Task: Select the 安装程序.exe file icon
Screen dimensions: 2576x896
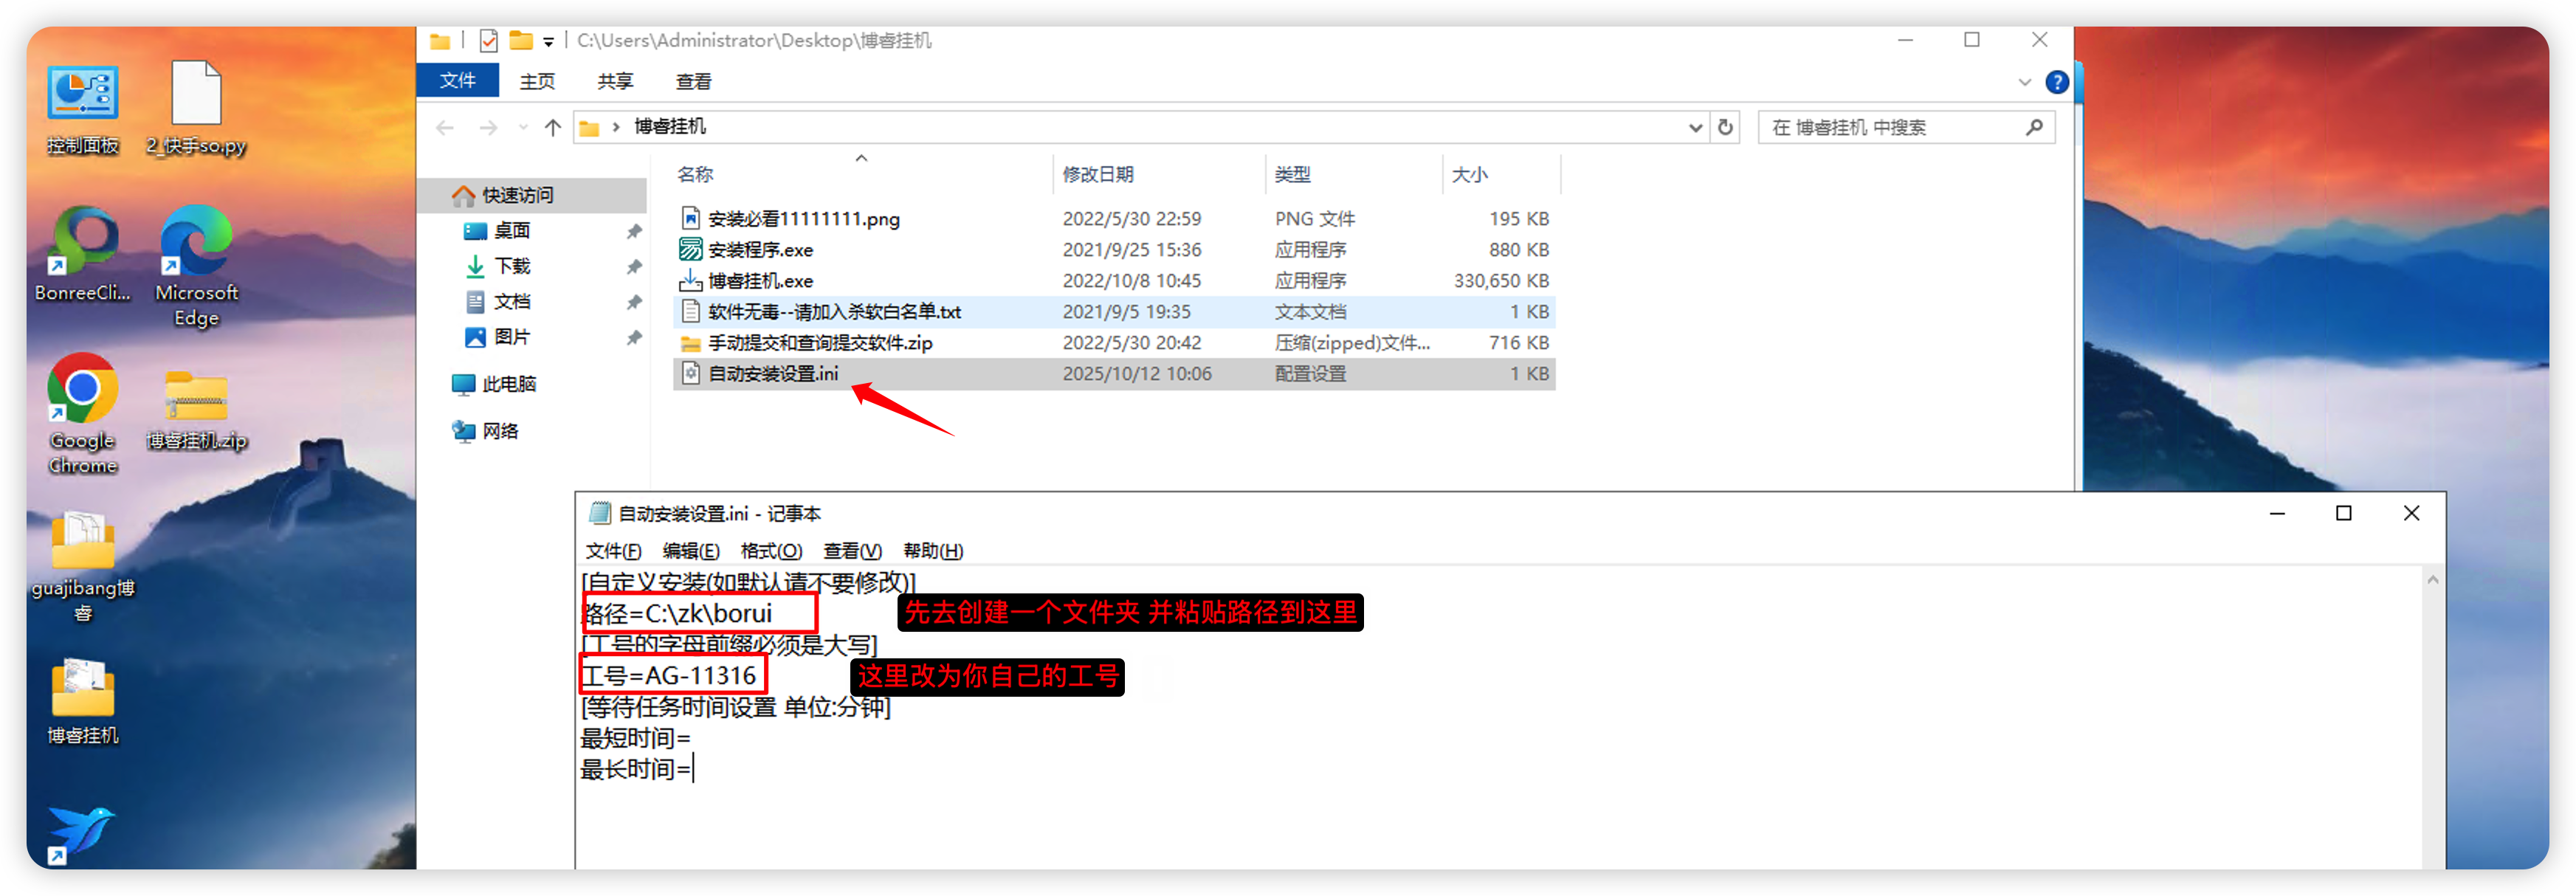Action: (x=690, y=250)
